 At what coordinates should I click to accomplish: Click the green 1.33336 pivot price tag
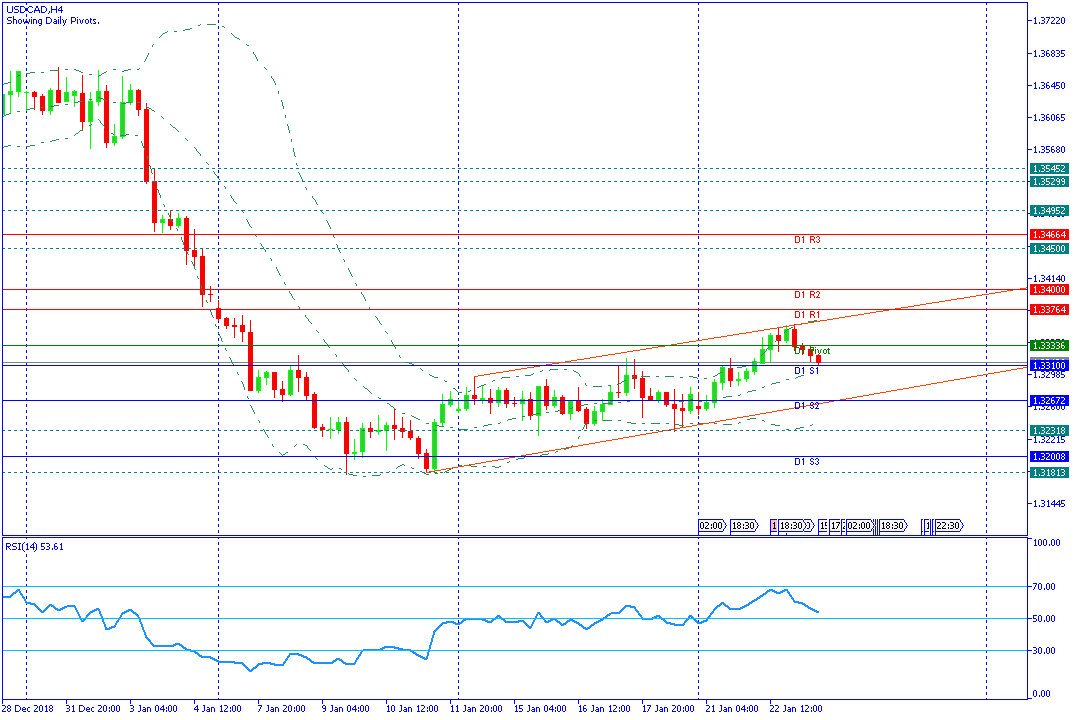click(1049, 345)
